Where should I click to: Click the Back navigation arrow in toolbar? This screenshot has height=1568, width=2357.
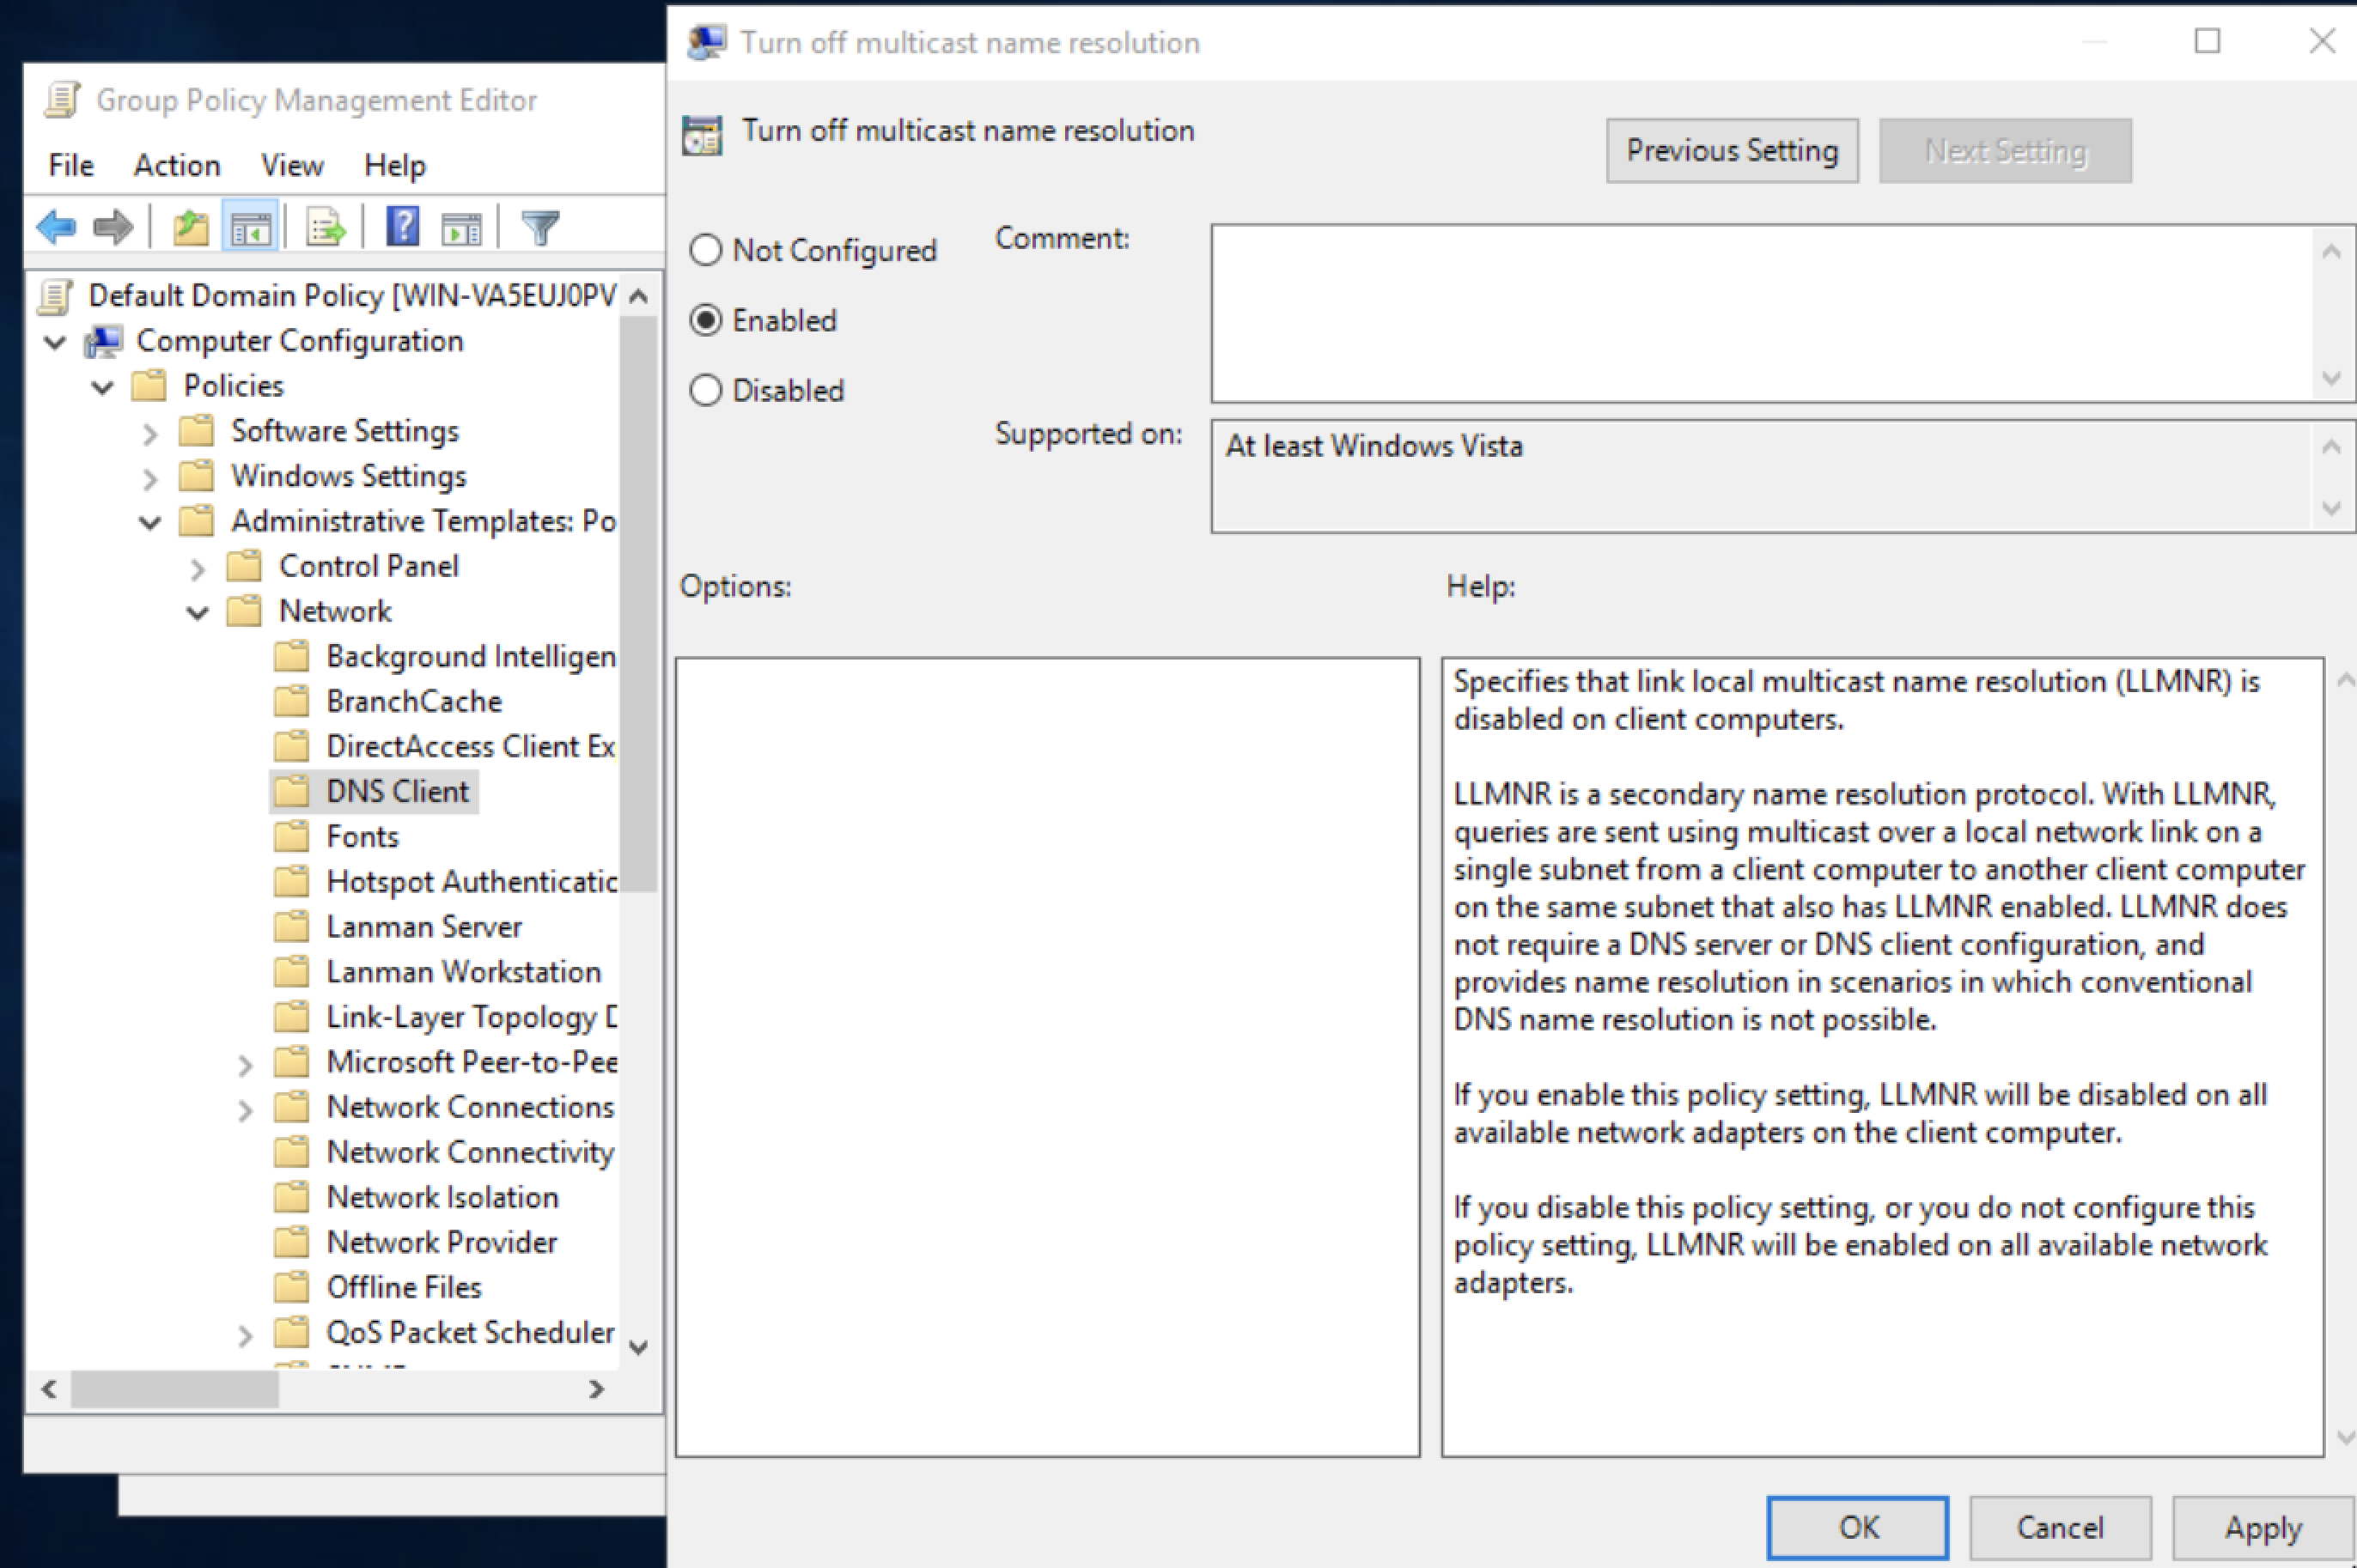click(55, 227)
